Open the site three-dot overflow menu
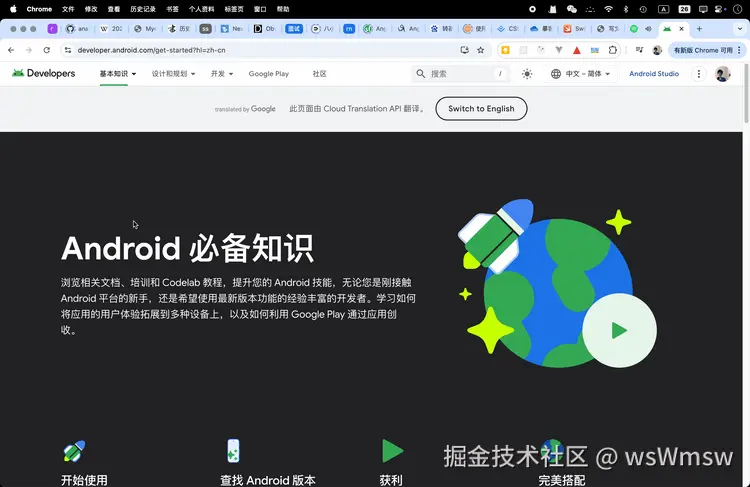 tap(698, 74)
